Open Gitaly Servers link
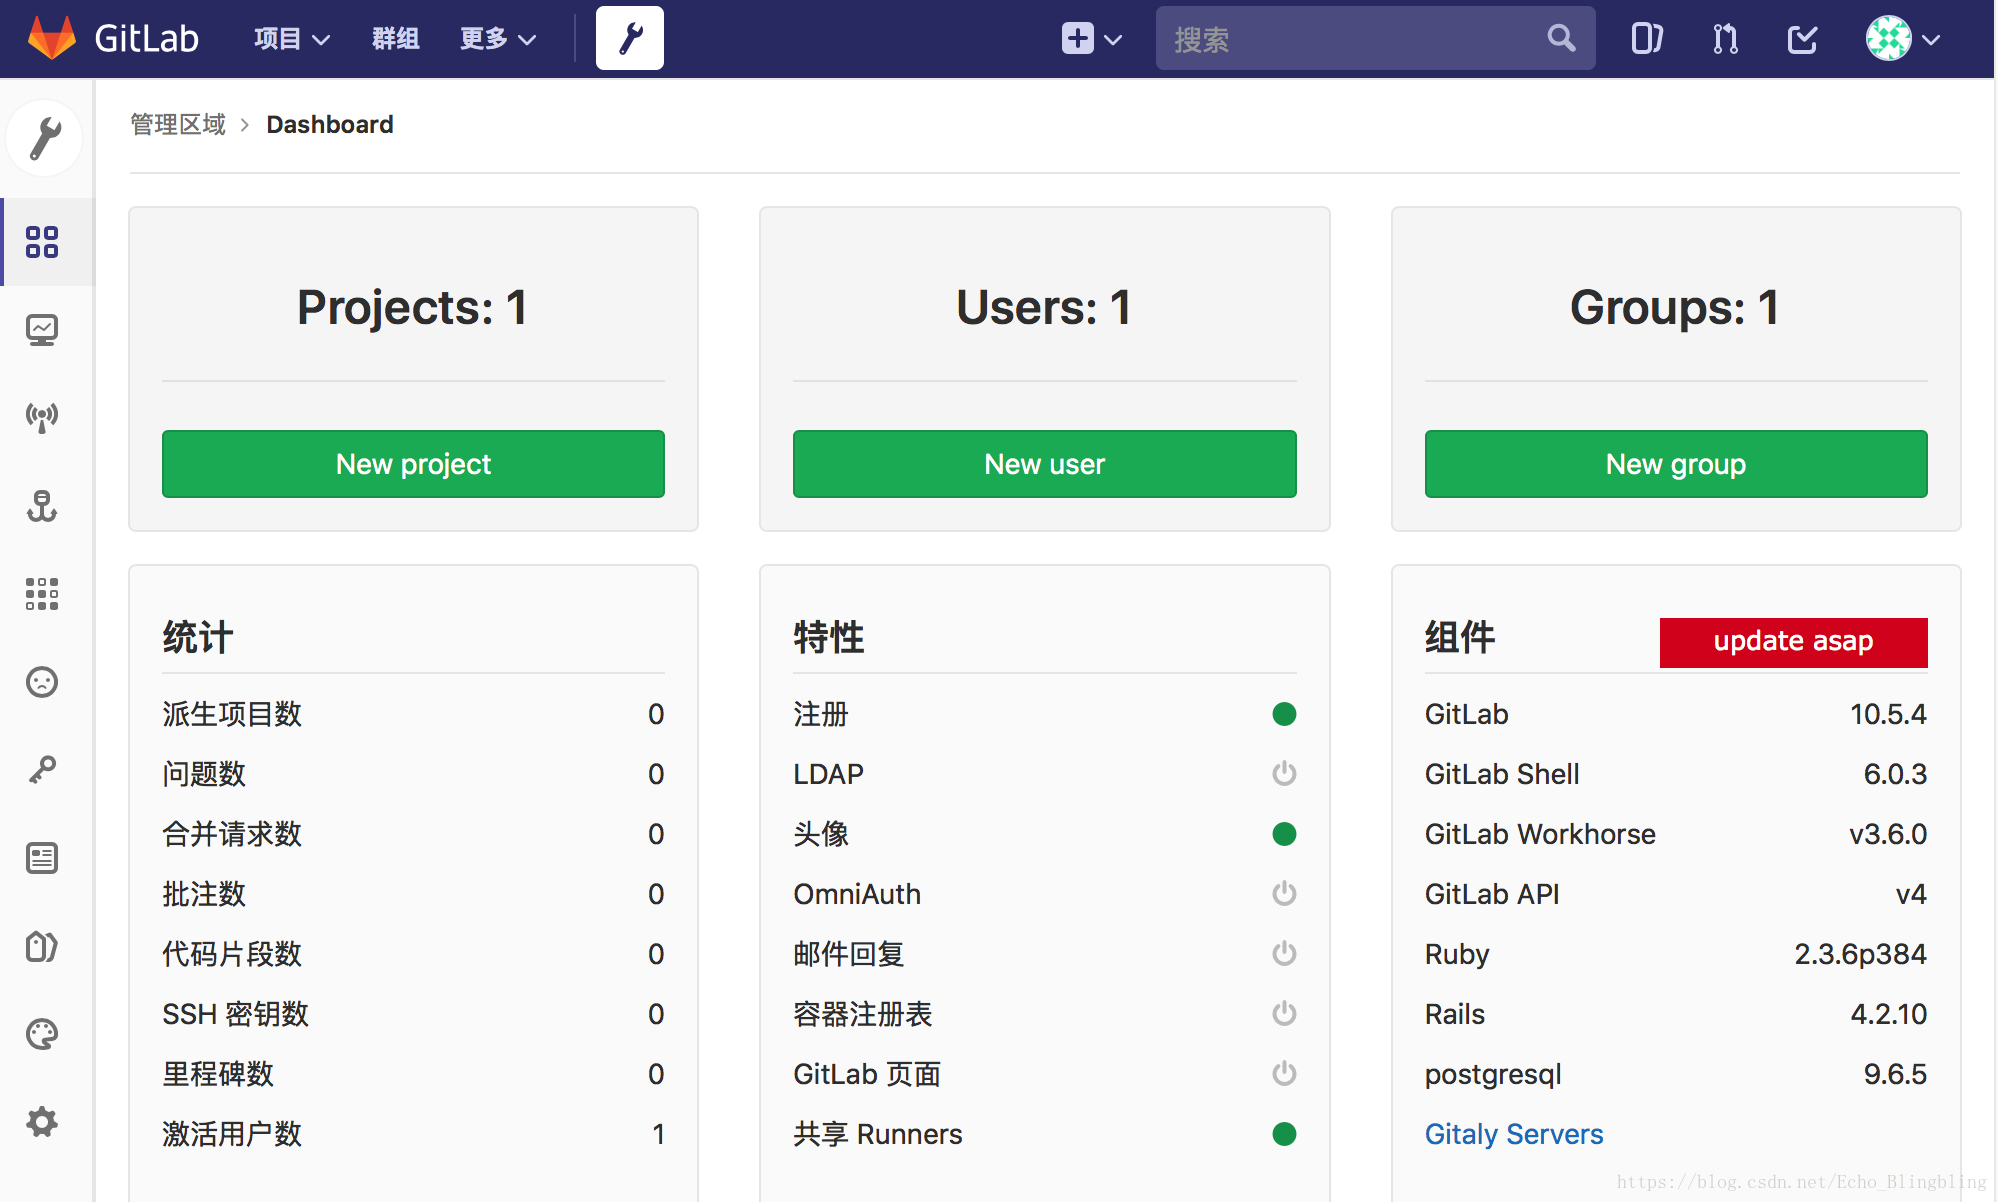 pos(1514,1132)
